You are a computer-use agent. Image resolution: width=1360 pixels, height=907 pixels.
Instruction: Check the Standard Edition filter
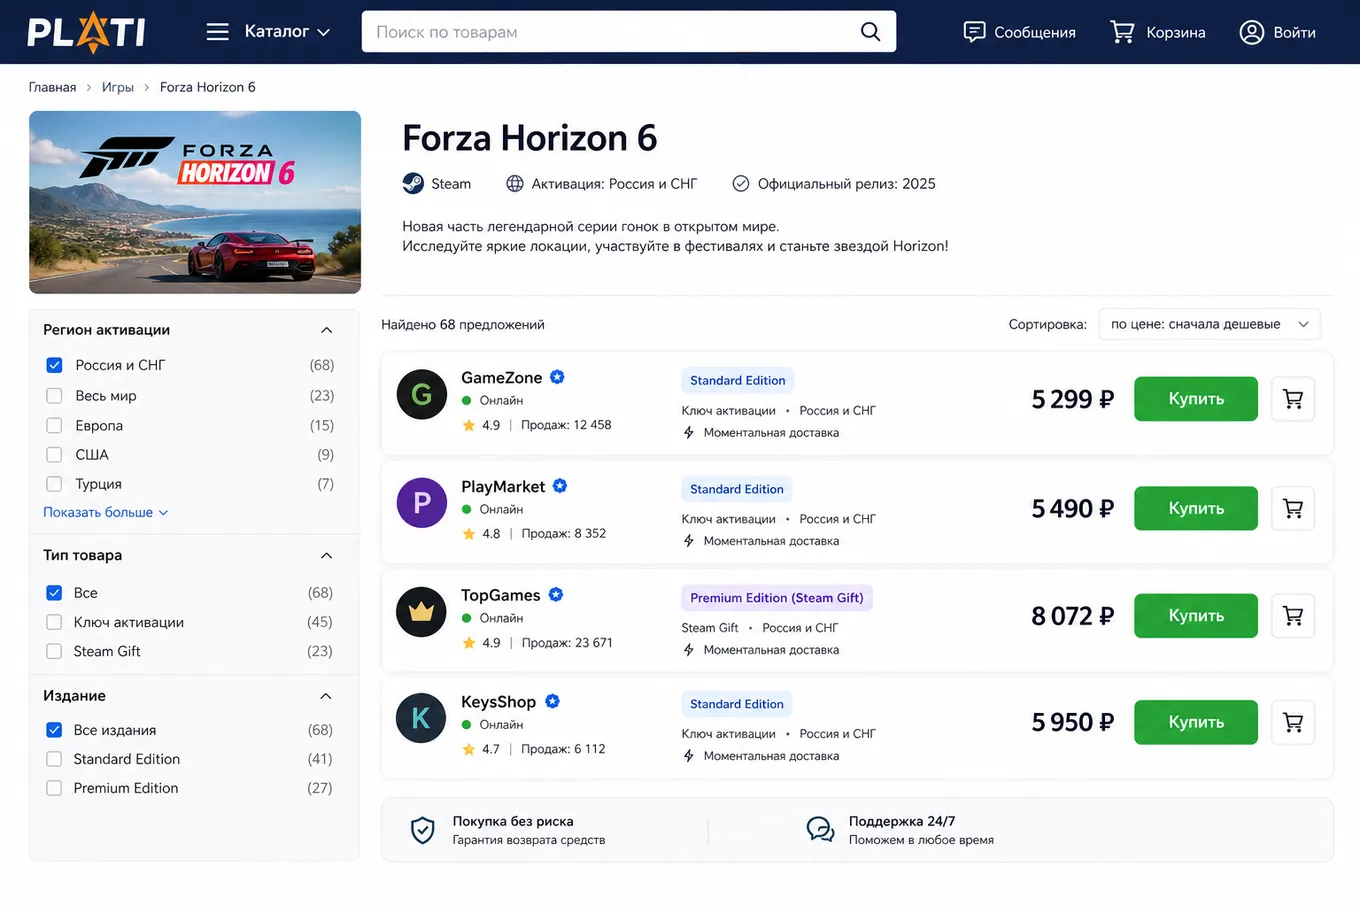pyautogui.click(x=55, y=759)
